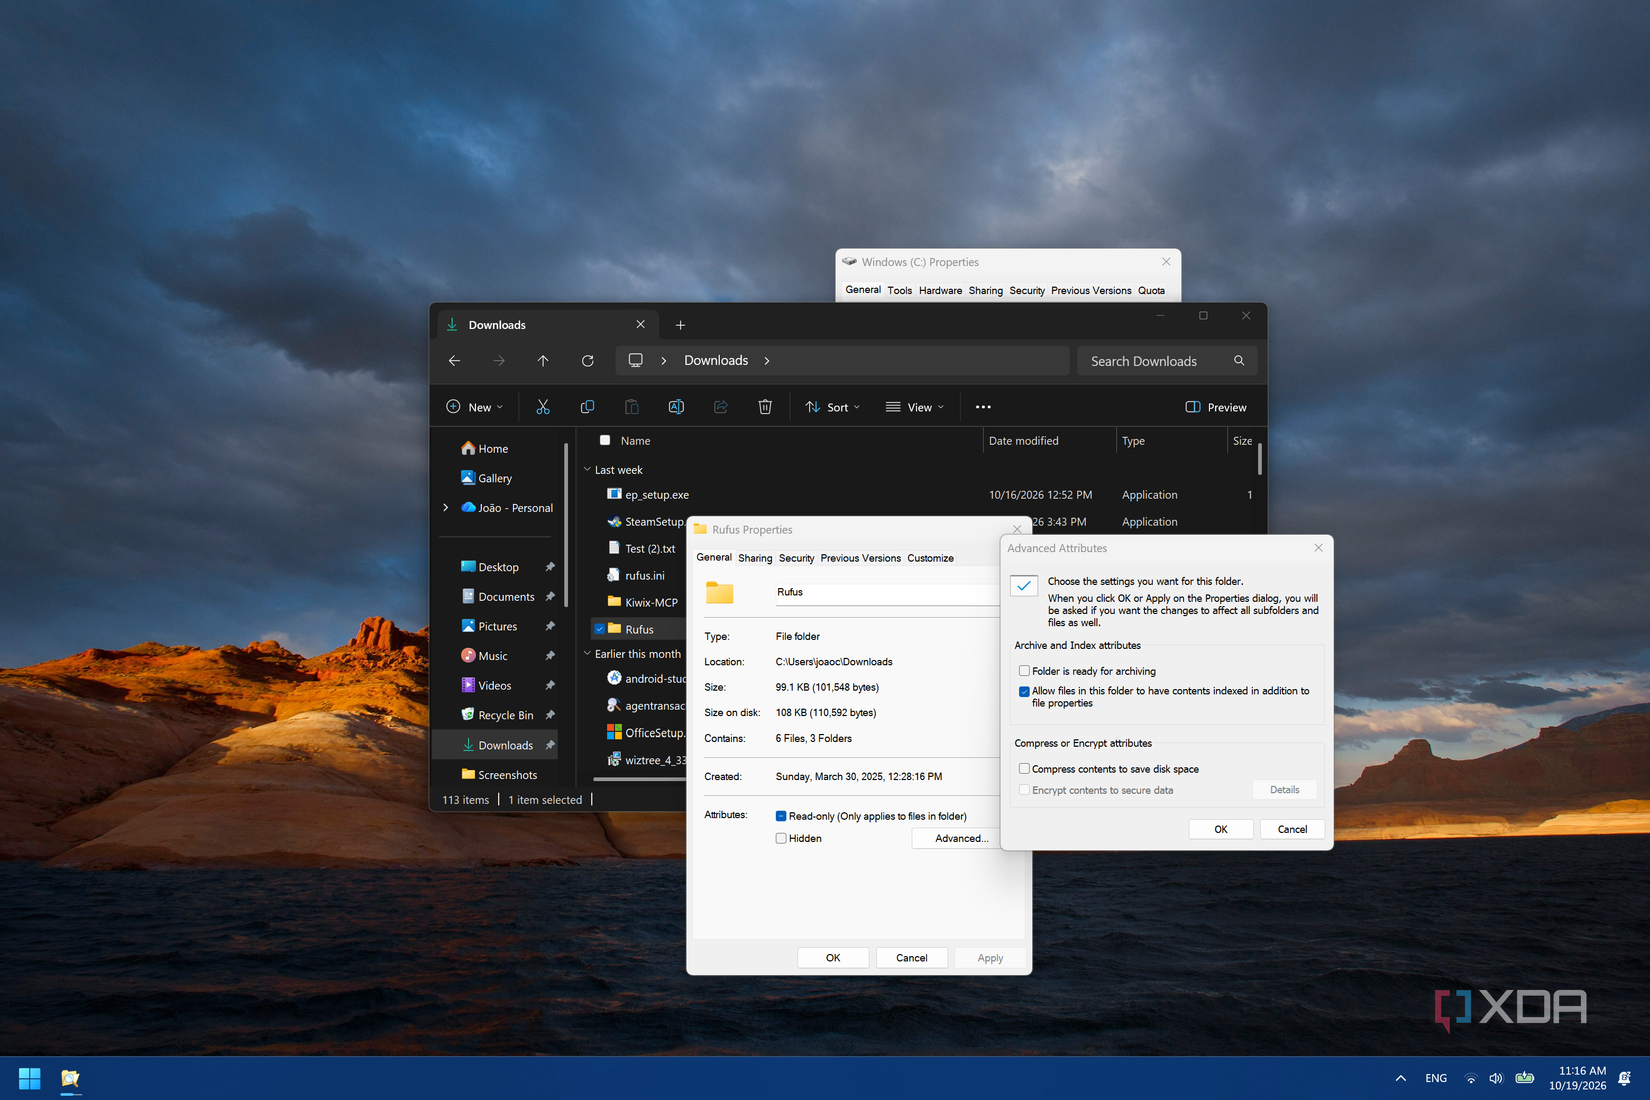Click the volume icon in system tray
1650x1100 pixels.
point(1496,1078)
